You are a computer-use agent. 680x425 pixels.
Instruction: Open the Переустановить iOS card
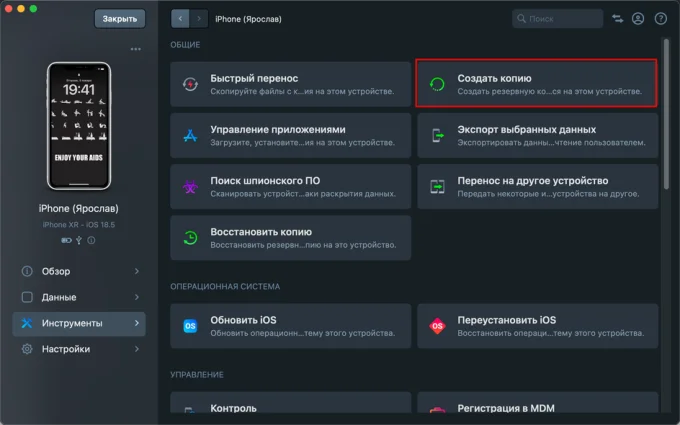[538, 326]
